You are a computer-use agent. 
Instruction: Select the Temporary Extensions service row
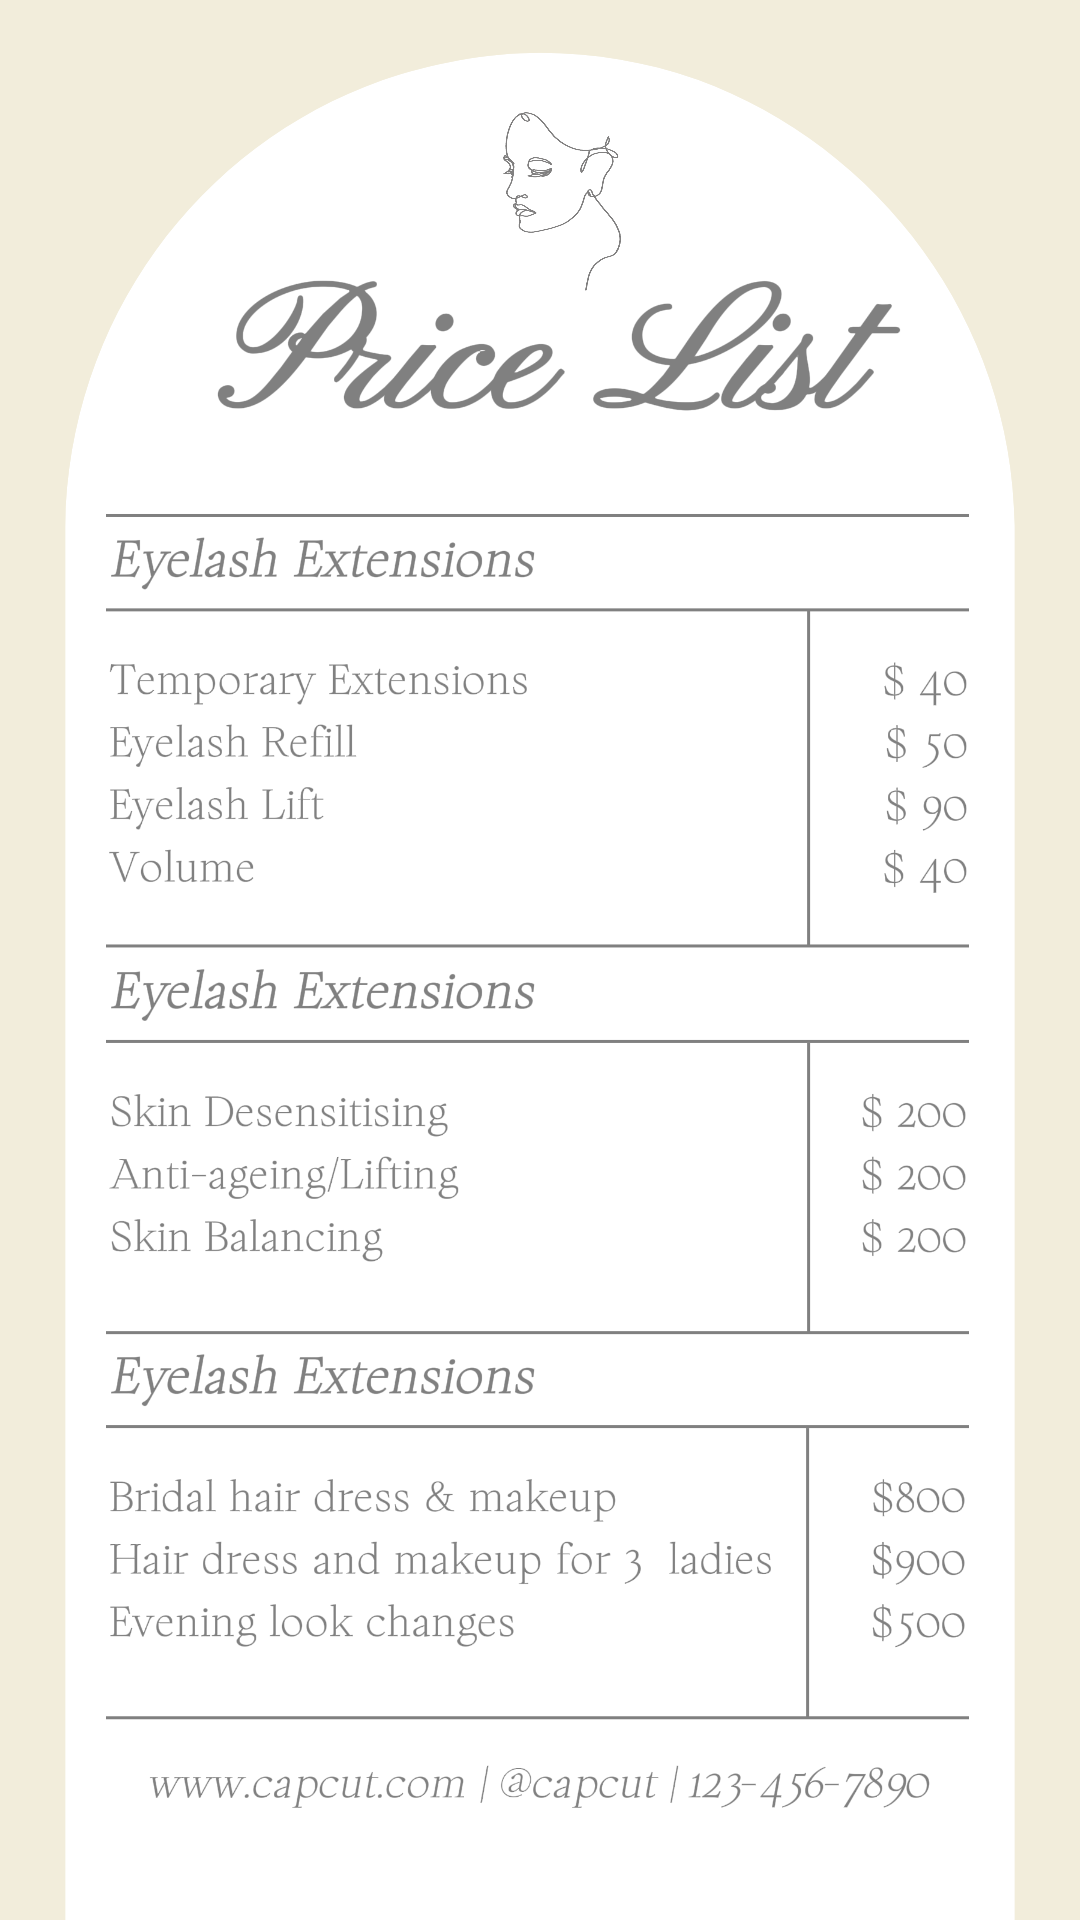[x=319, y=681]
